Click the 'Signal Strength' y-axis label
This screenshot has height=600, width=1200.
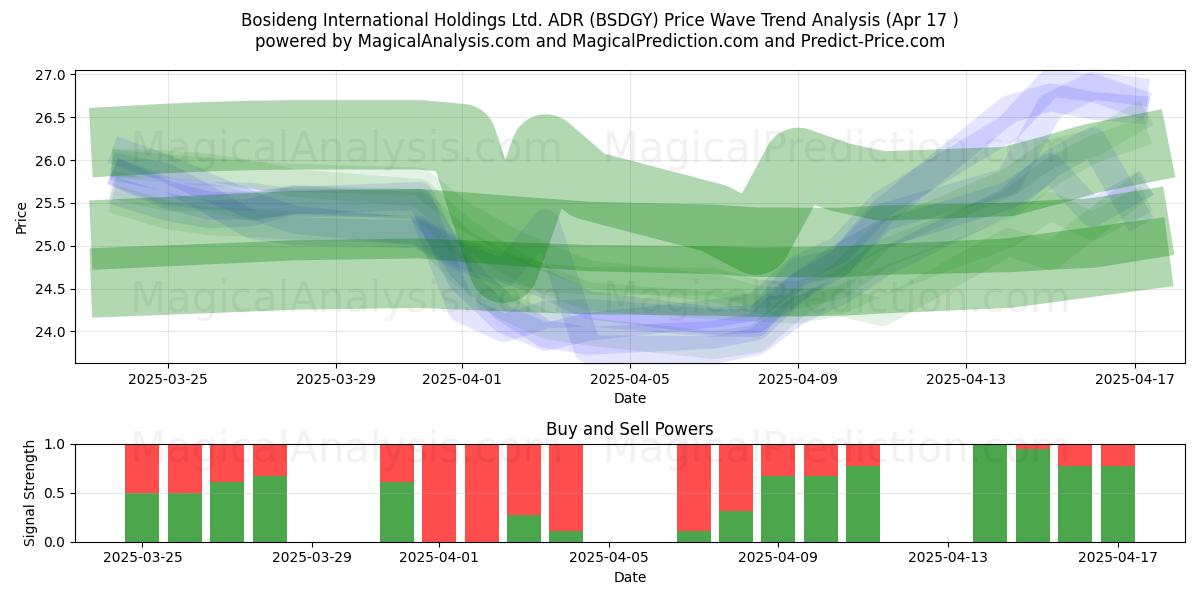(30, 493)
